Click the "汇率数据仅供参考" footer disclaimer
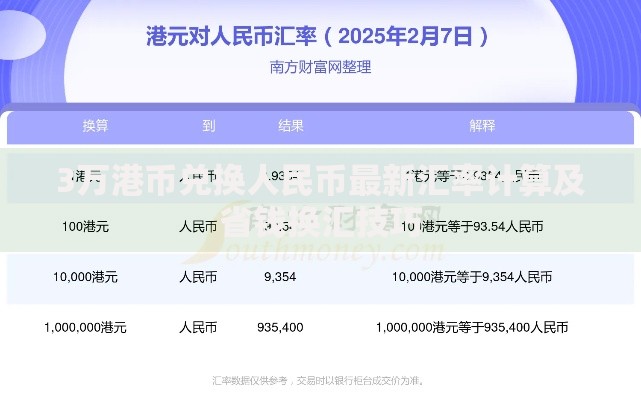This screenshot has height=400, width=641. (319, 380)
